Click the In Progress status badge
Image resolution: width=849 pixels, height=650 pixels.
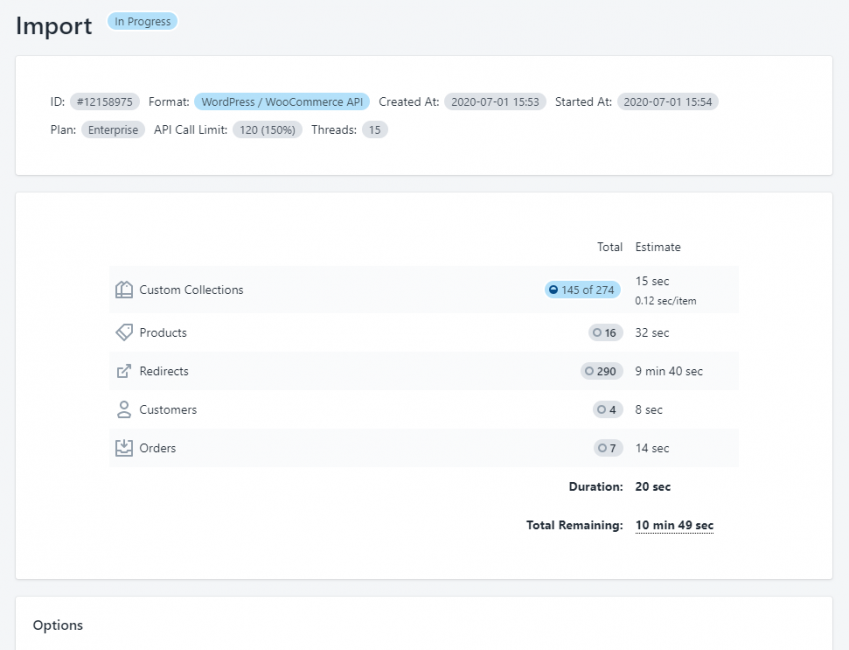pos(141,20)
